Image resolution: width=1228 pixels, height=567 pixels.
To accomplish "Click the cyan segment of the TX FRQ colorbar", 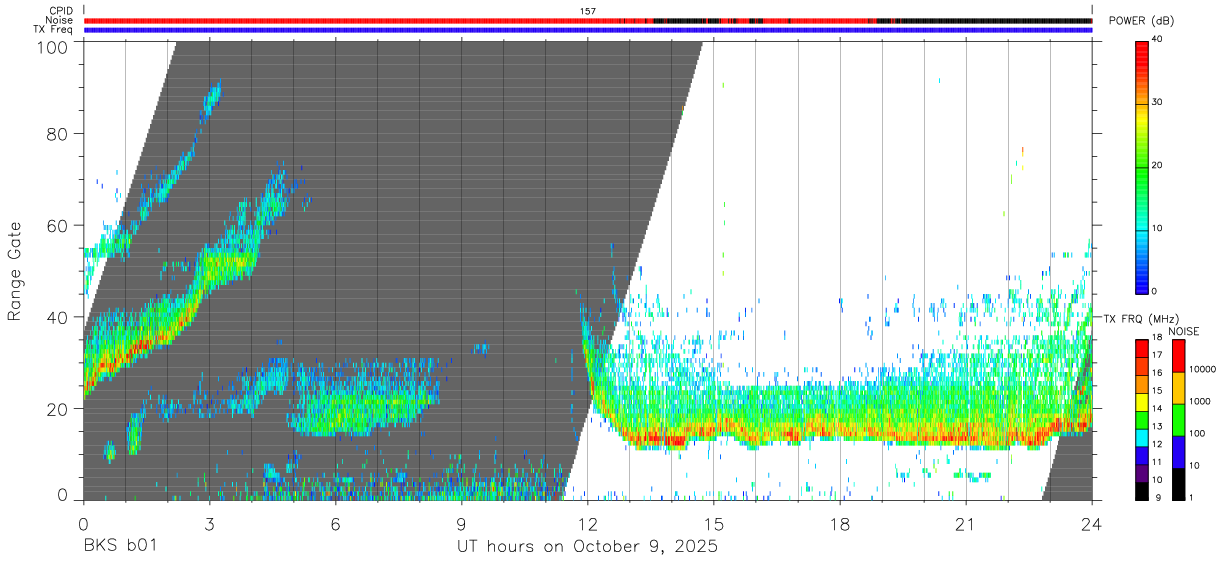I will click(1142, 437).
